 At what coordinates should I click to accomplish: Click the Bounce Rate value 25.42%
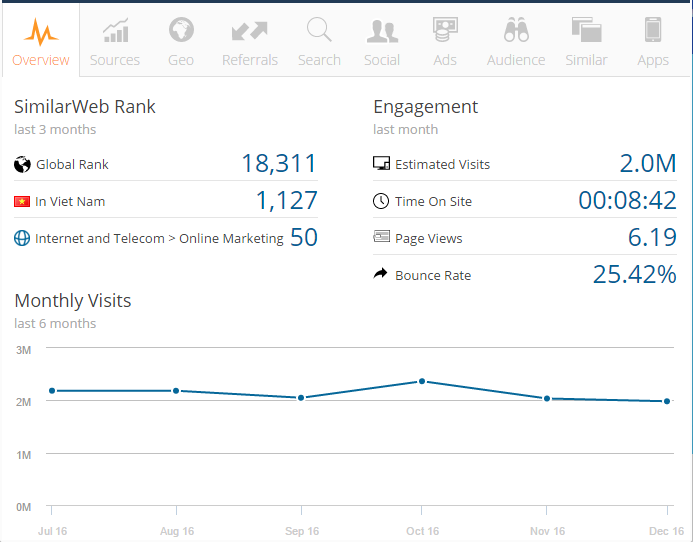[x=635, y=275]
